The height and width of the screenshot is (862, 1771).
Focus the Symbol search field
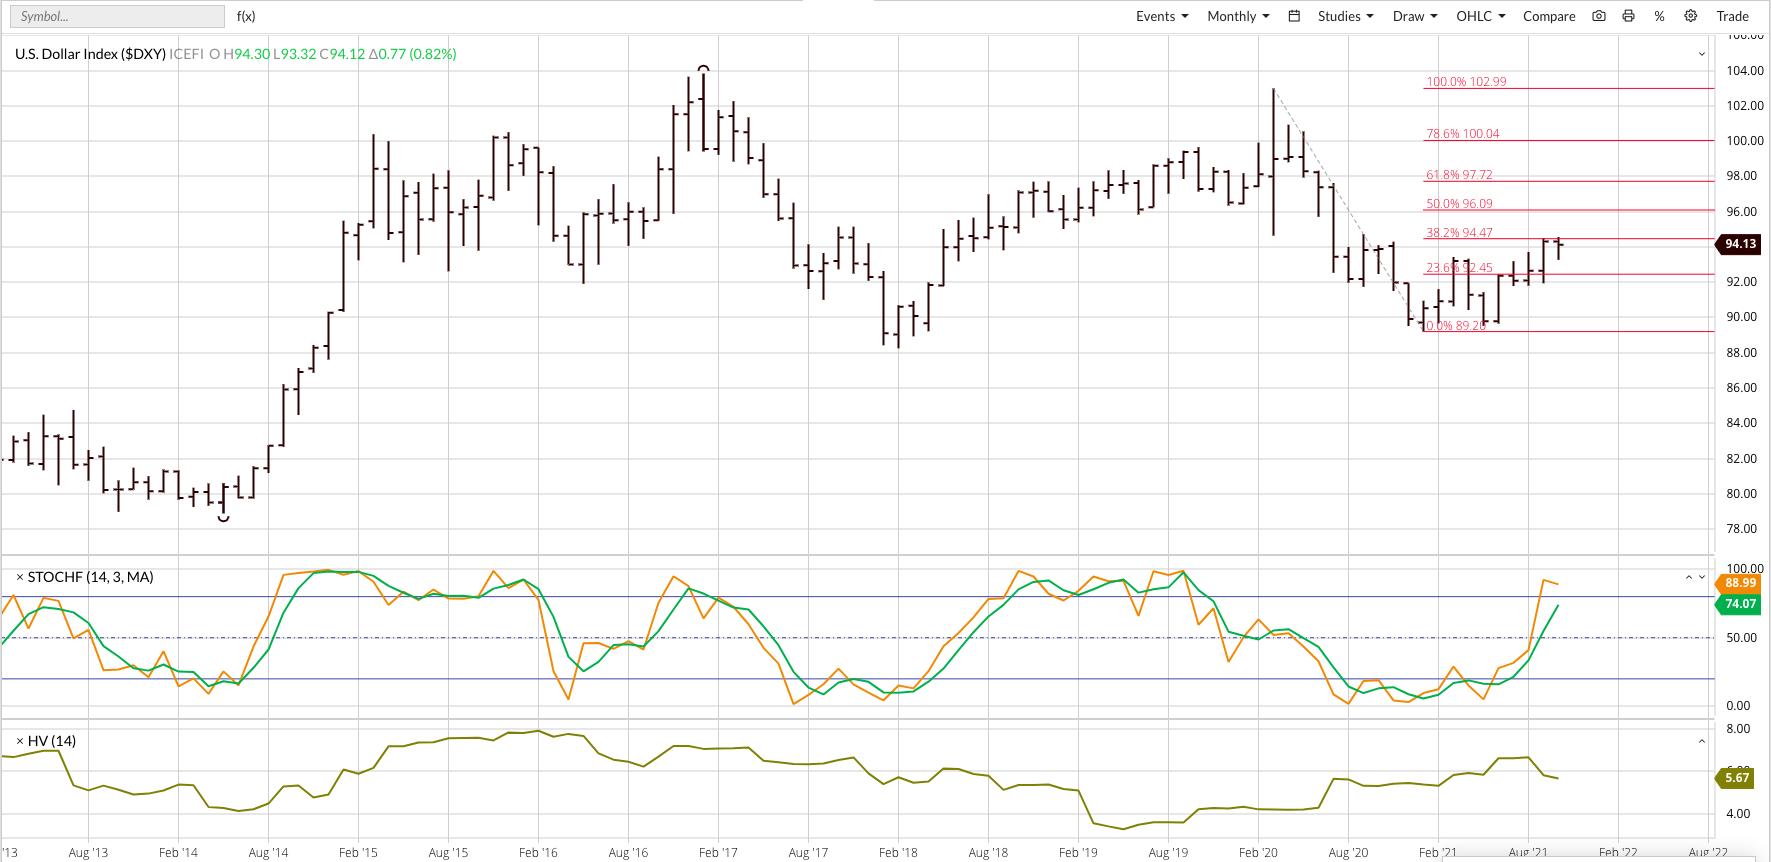coord(116,16)
